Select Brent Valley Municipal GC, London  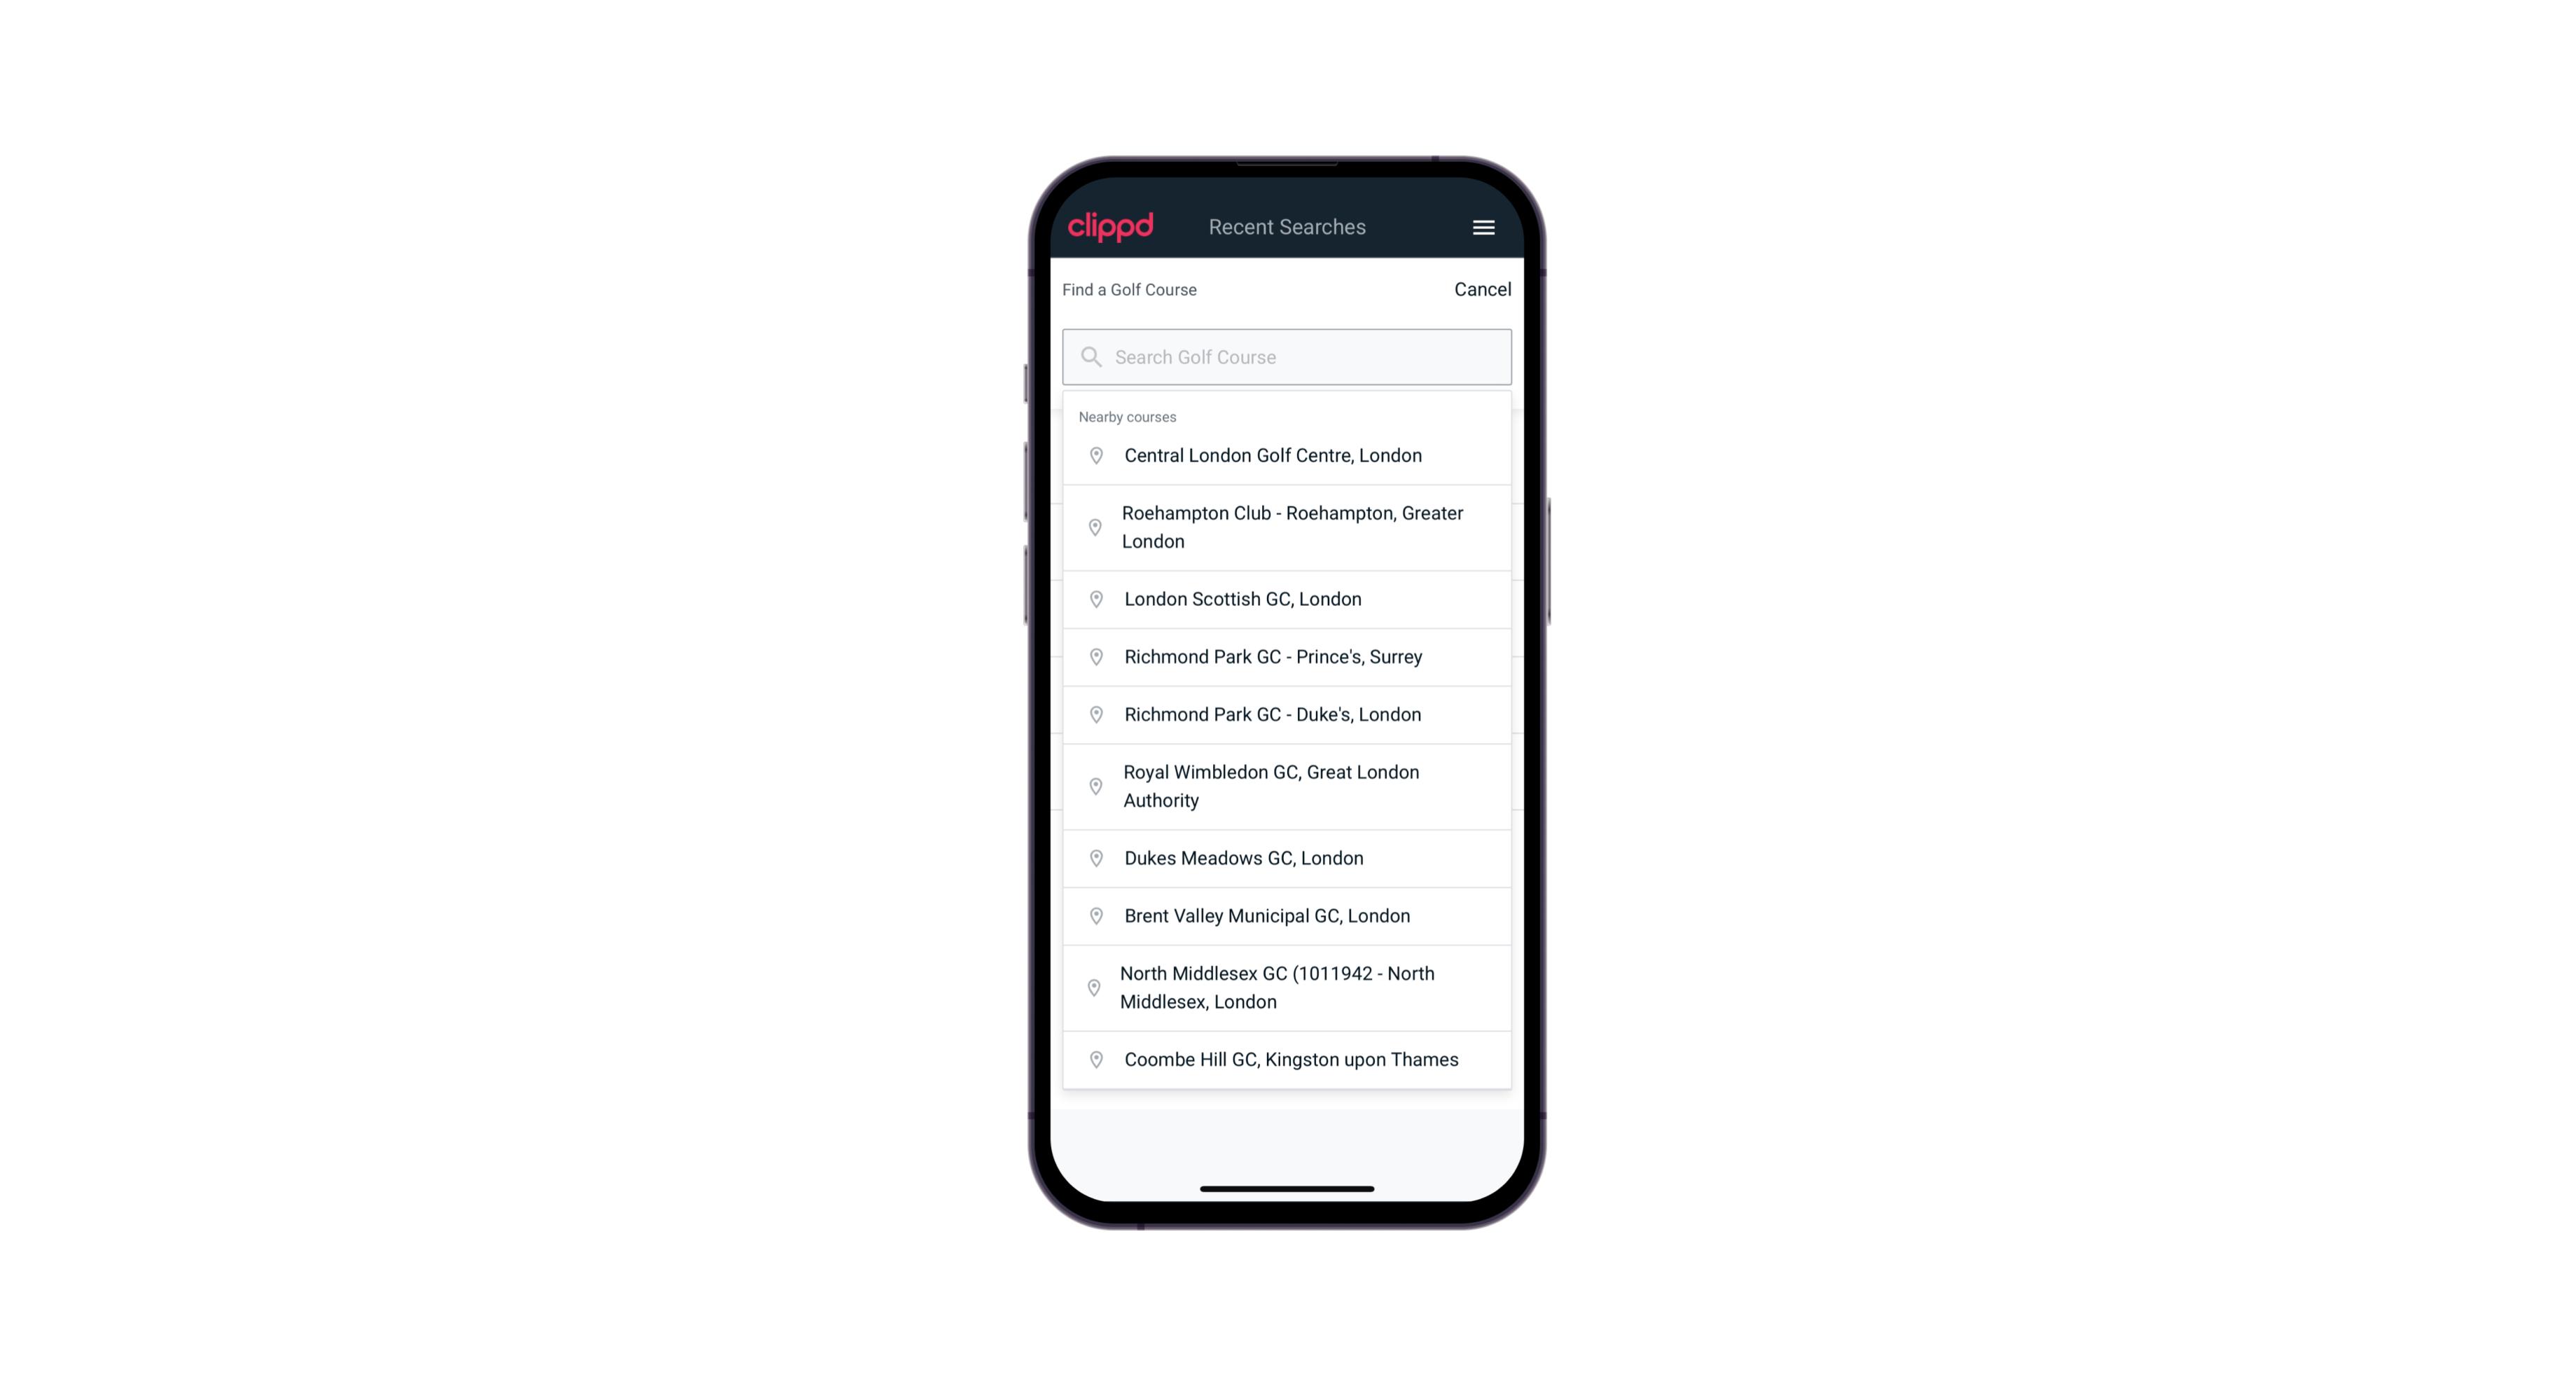tap(1288, 915)
